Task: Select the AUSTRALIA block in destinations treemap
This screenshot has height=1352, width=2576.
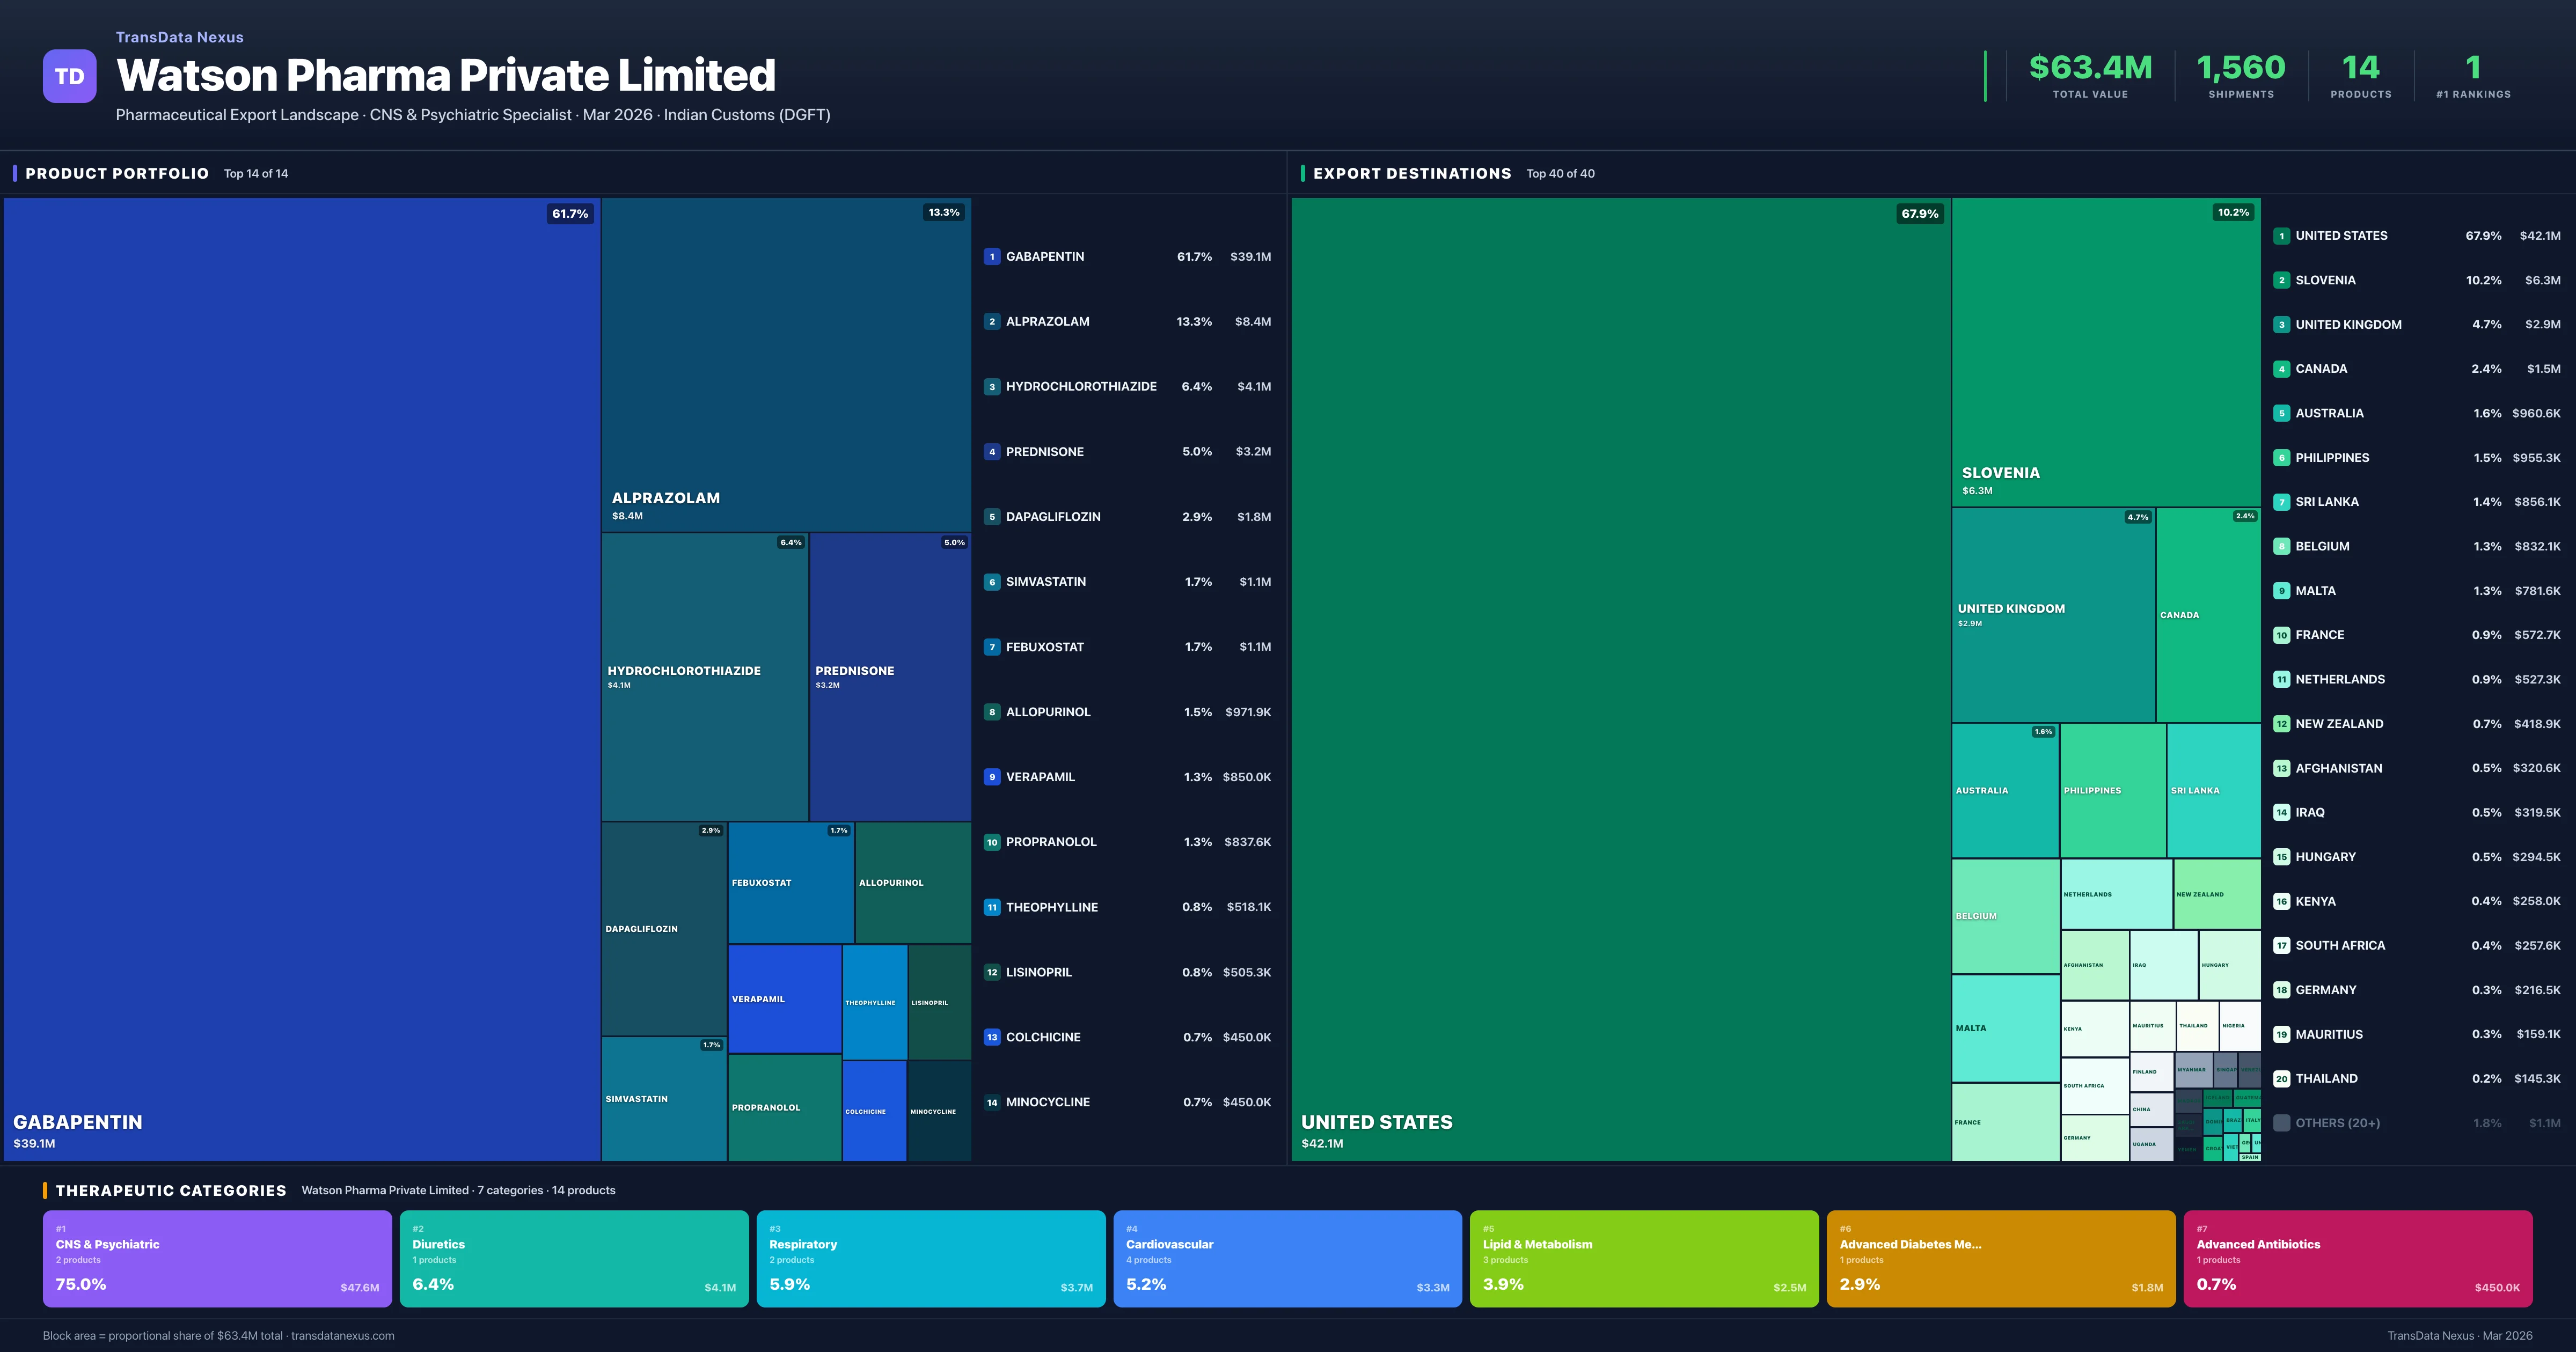Action: pyautogui.click(x=2005, y=790)
